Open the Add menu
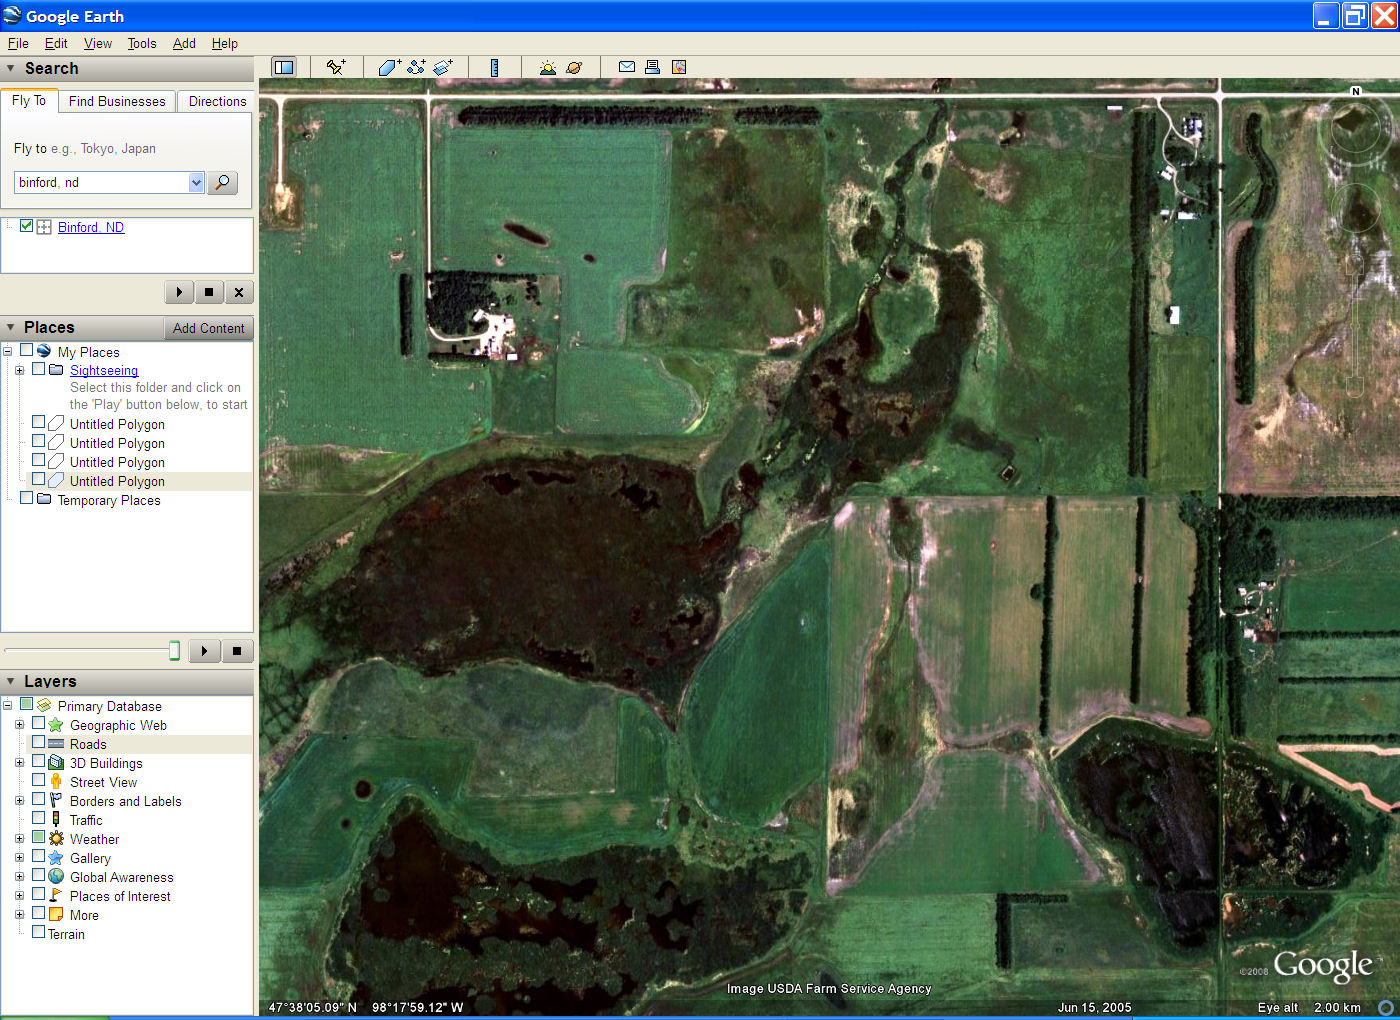The height and width of the screenshot is (1020, 1400). tap(184, 43)
